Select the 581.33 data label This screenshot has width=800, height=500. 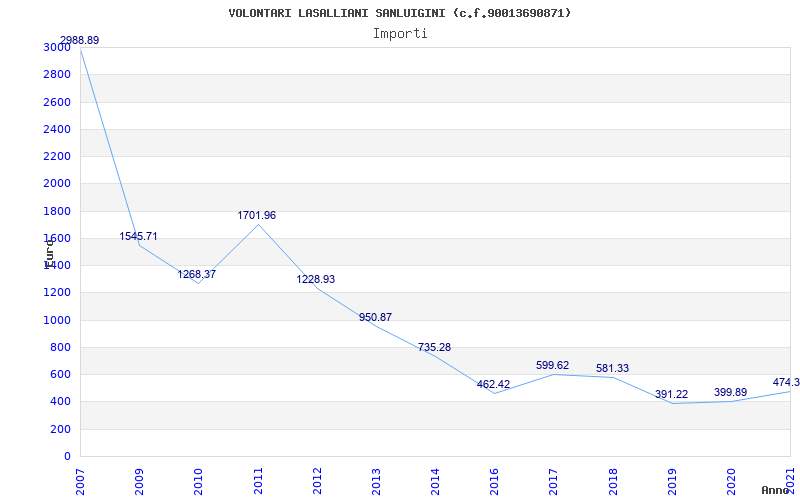(x=612, y=368)
